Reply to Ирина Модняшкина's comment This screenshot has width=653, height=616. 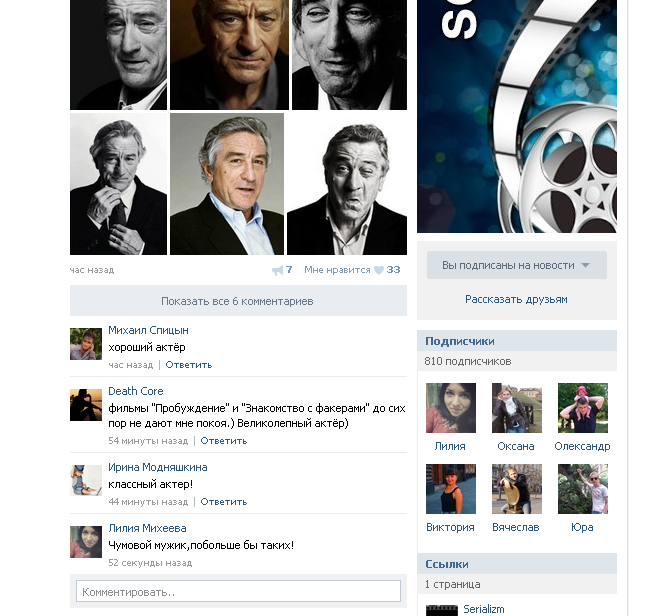pyautogui.click(x=224, y=502)
